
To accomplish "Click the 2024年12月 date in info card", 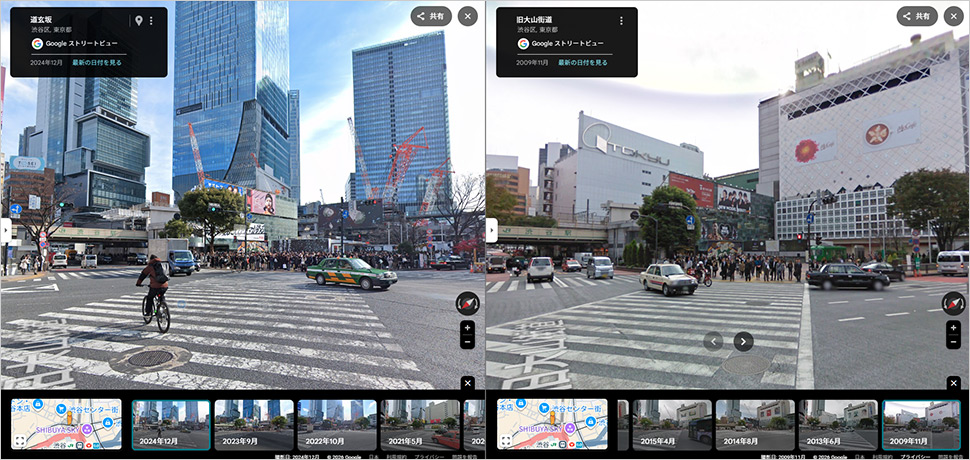I will (46, 62).
